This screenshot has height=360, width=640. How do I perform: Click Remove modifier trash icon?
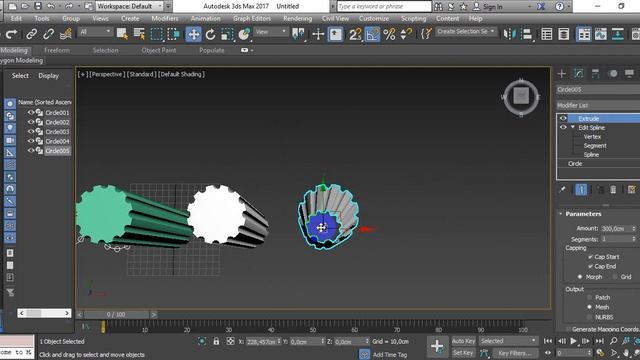pyautogui.click(x=613, y=190)
